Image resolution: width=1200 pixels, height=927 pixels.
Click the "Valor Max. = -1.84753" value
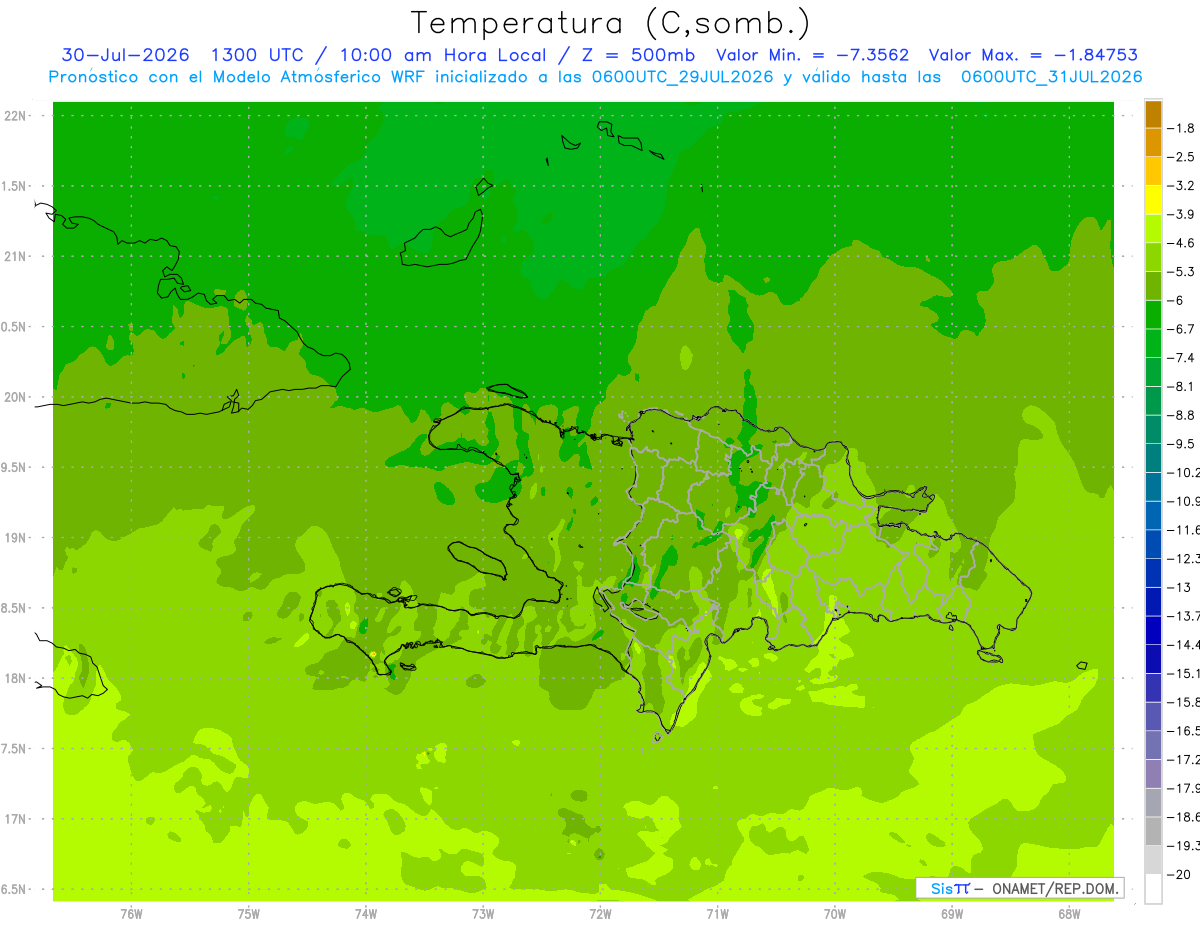[1033, 55]
